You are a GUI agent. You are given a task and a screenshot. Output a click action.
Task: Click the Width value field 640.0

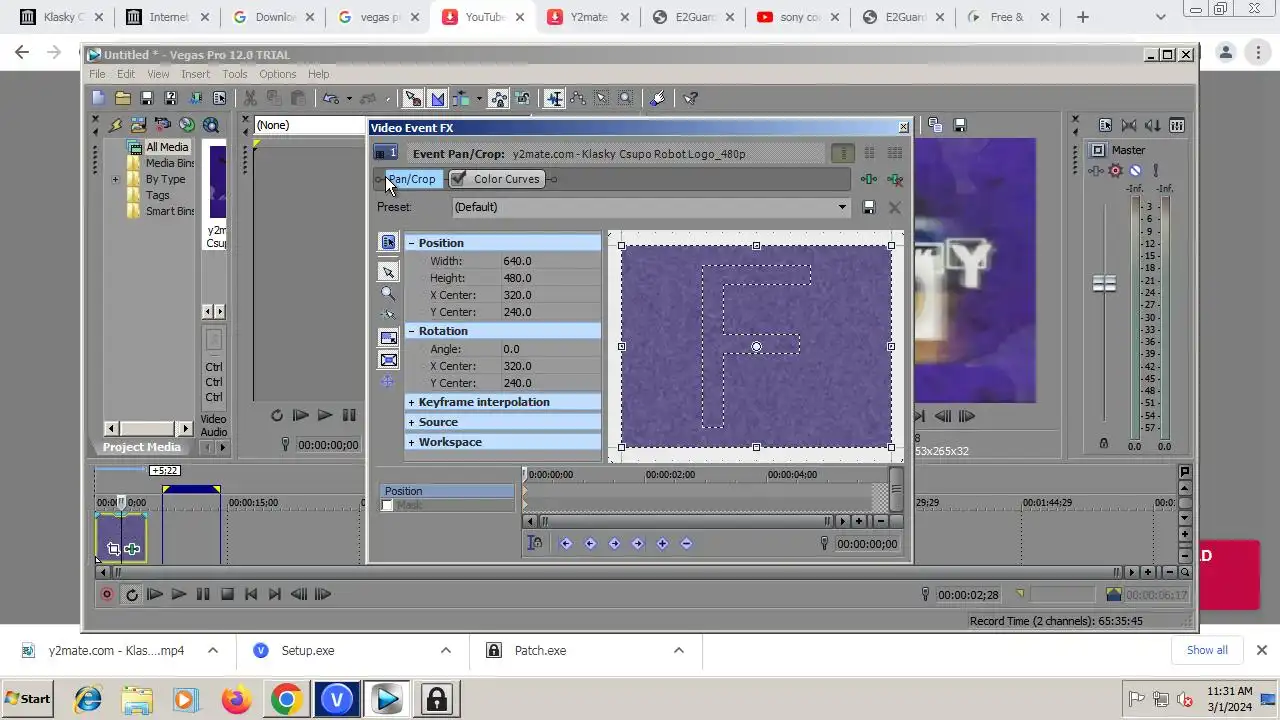pyautogui.click(x=550, y=261)
